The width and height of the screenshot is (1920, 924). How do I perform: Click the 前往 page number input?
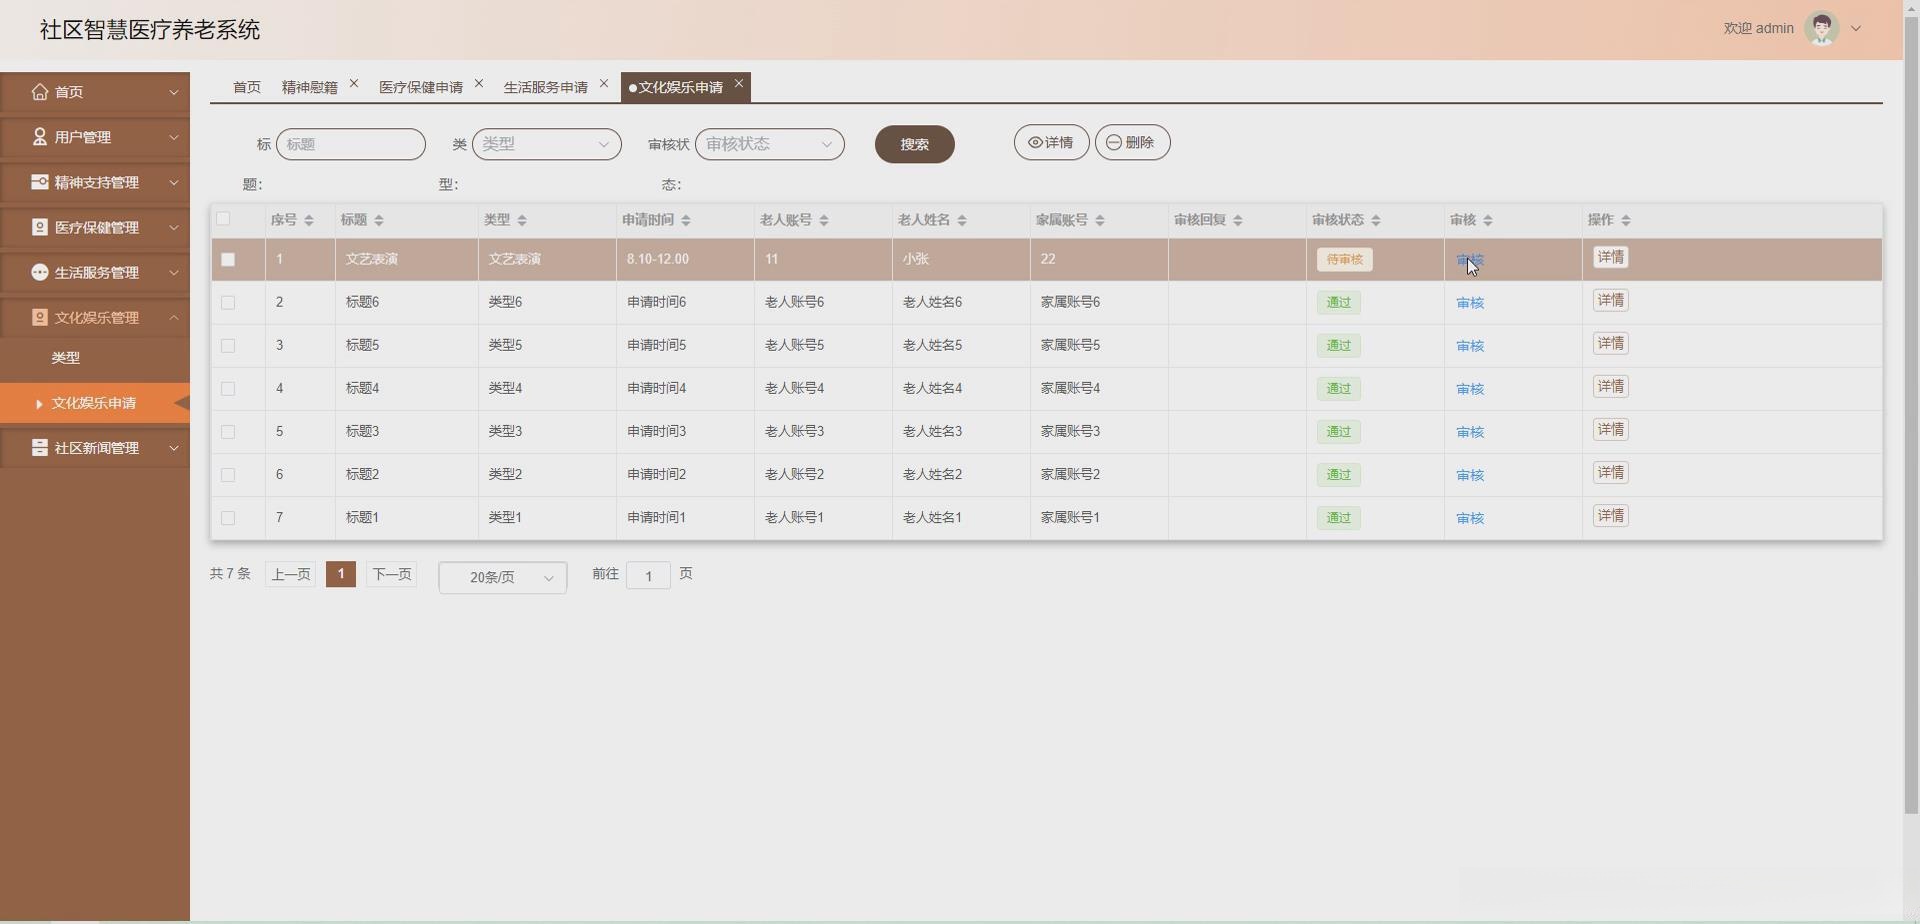pyautogui.click(x=648, y=575)
